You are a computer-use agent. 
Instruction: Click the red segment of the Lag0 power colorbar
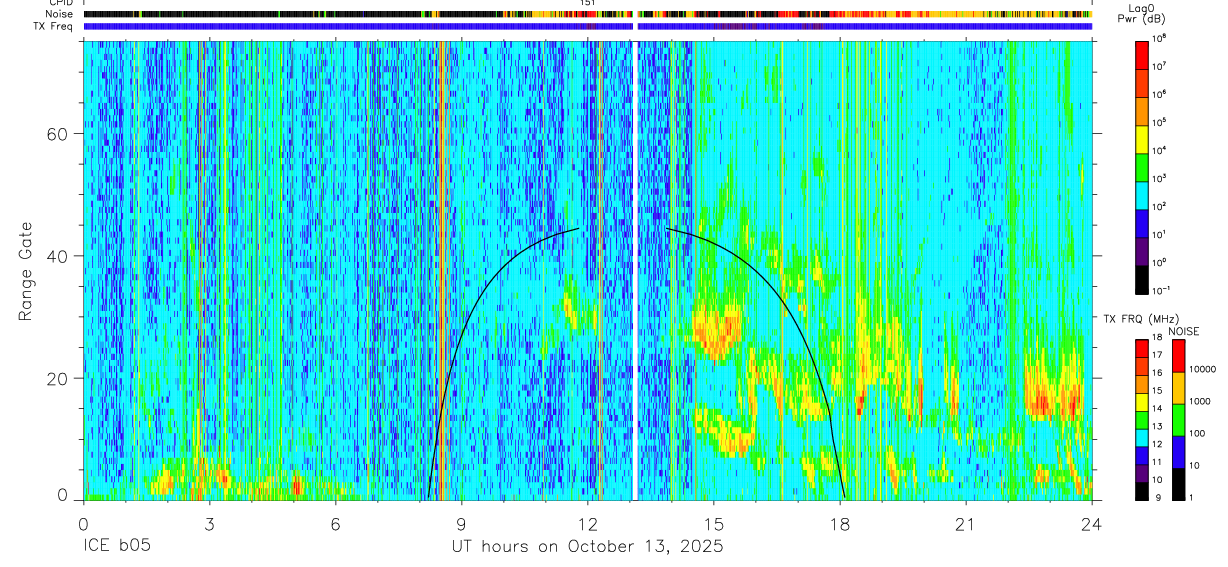pyautogui.click(x=1141, y=56)
